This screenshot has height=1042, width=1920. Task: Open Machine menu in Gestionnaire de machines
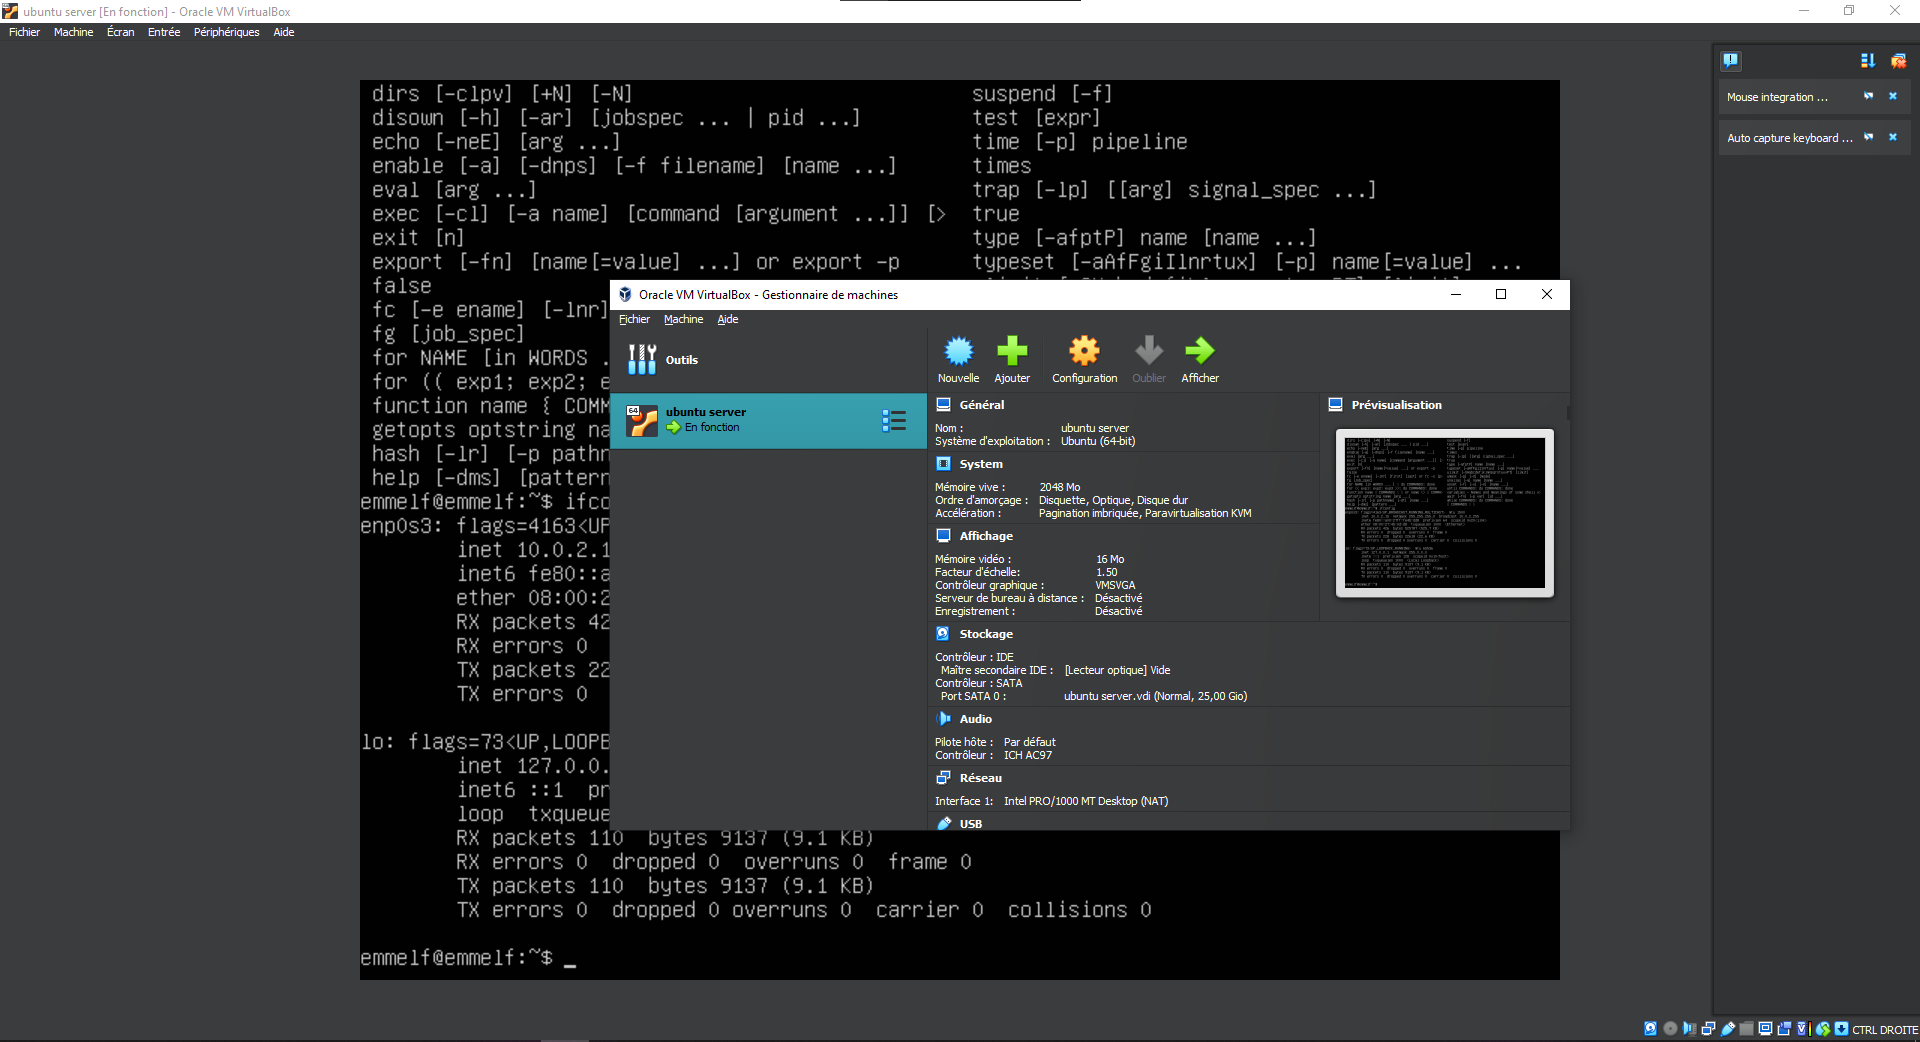click(683, 320)
